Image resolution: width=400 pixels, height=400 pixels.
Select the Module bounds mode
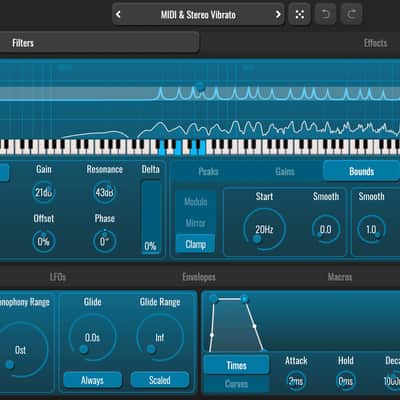click(x=195, y=202)
